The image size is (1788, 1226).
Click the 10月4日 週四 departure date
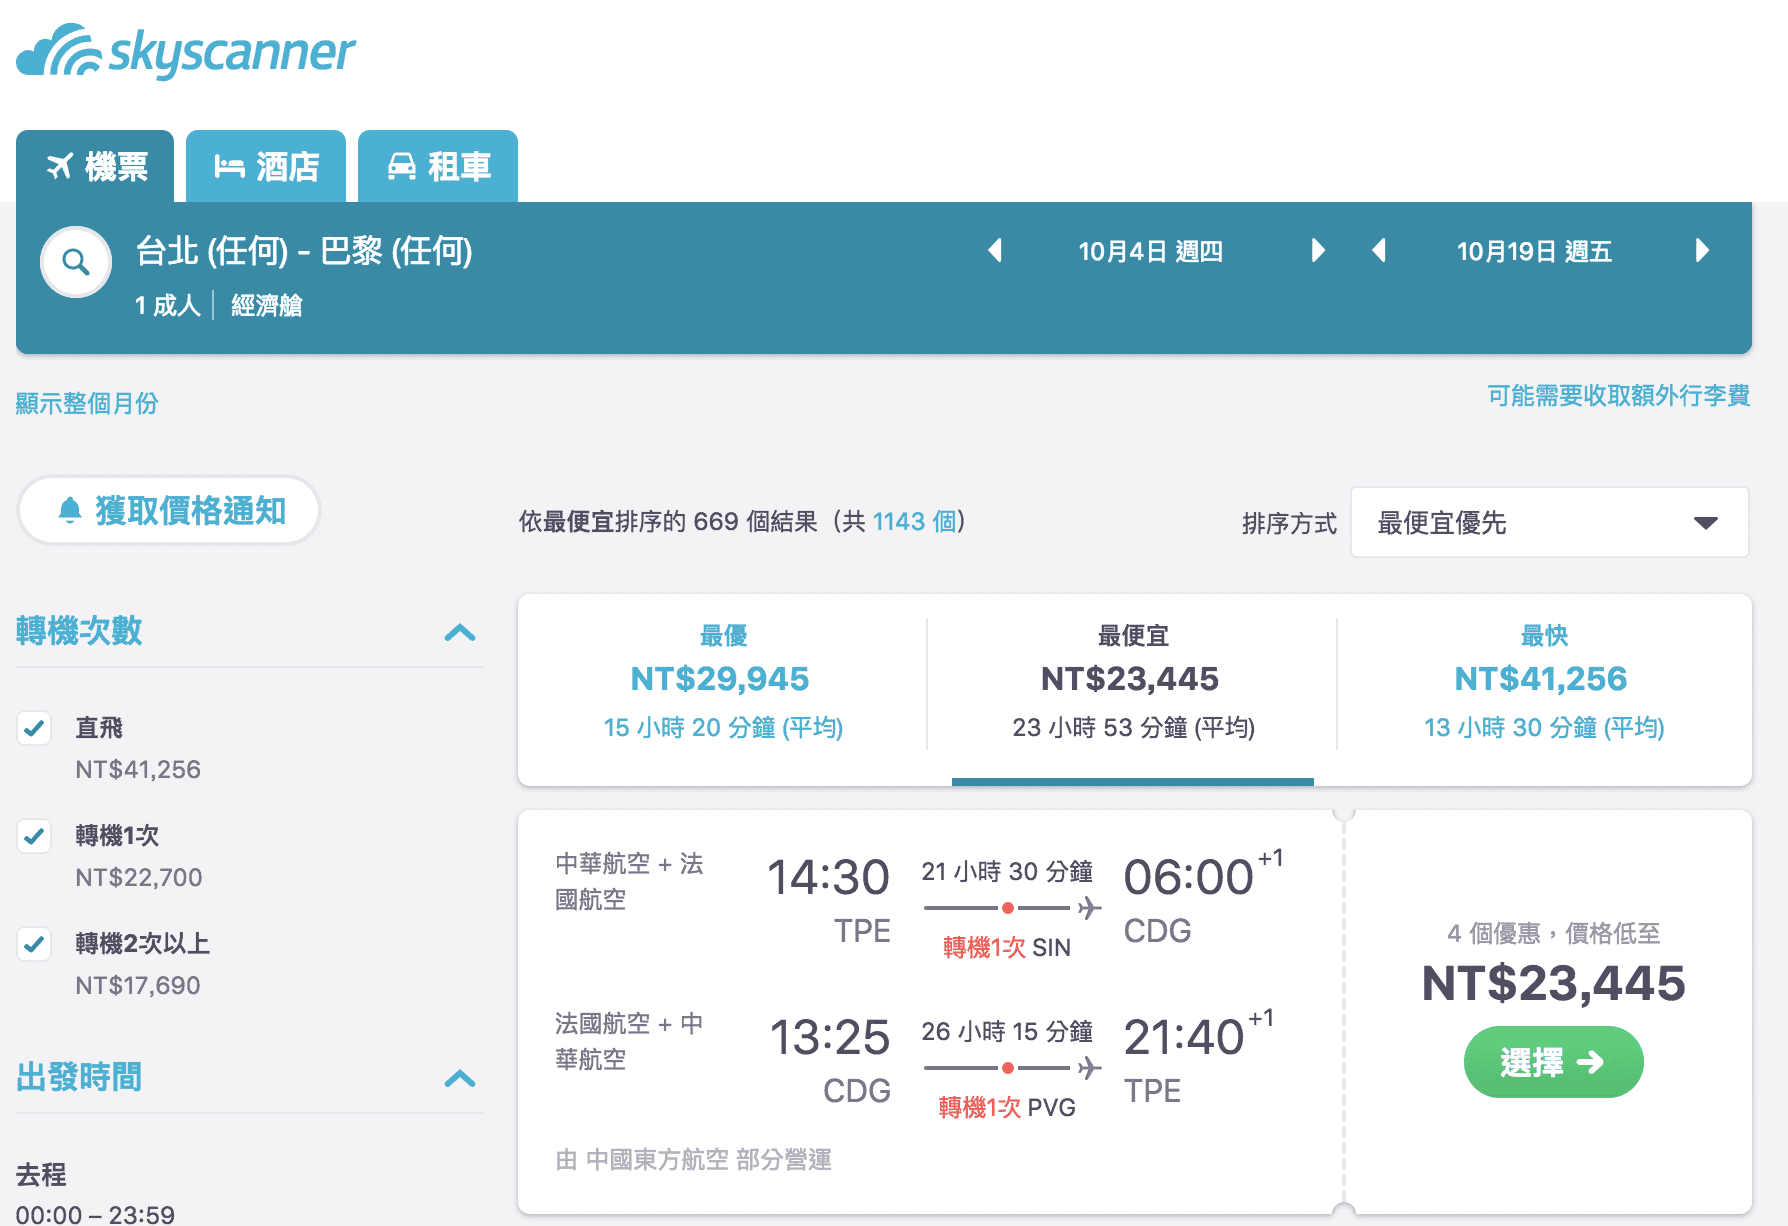[x=1150, y=251]
